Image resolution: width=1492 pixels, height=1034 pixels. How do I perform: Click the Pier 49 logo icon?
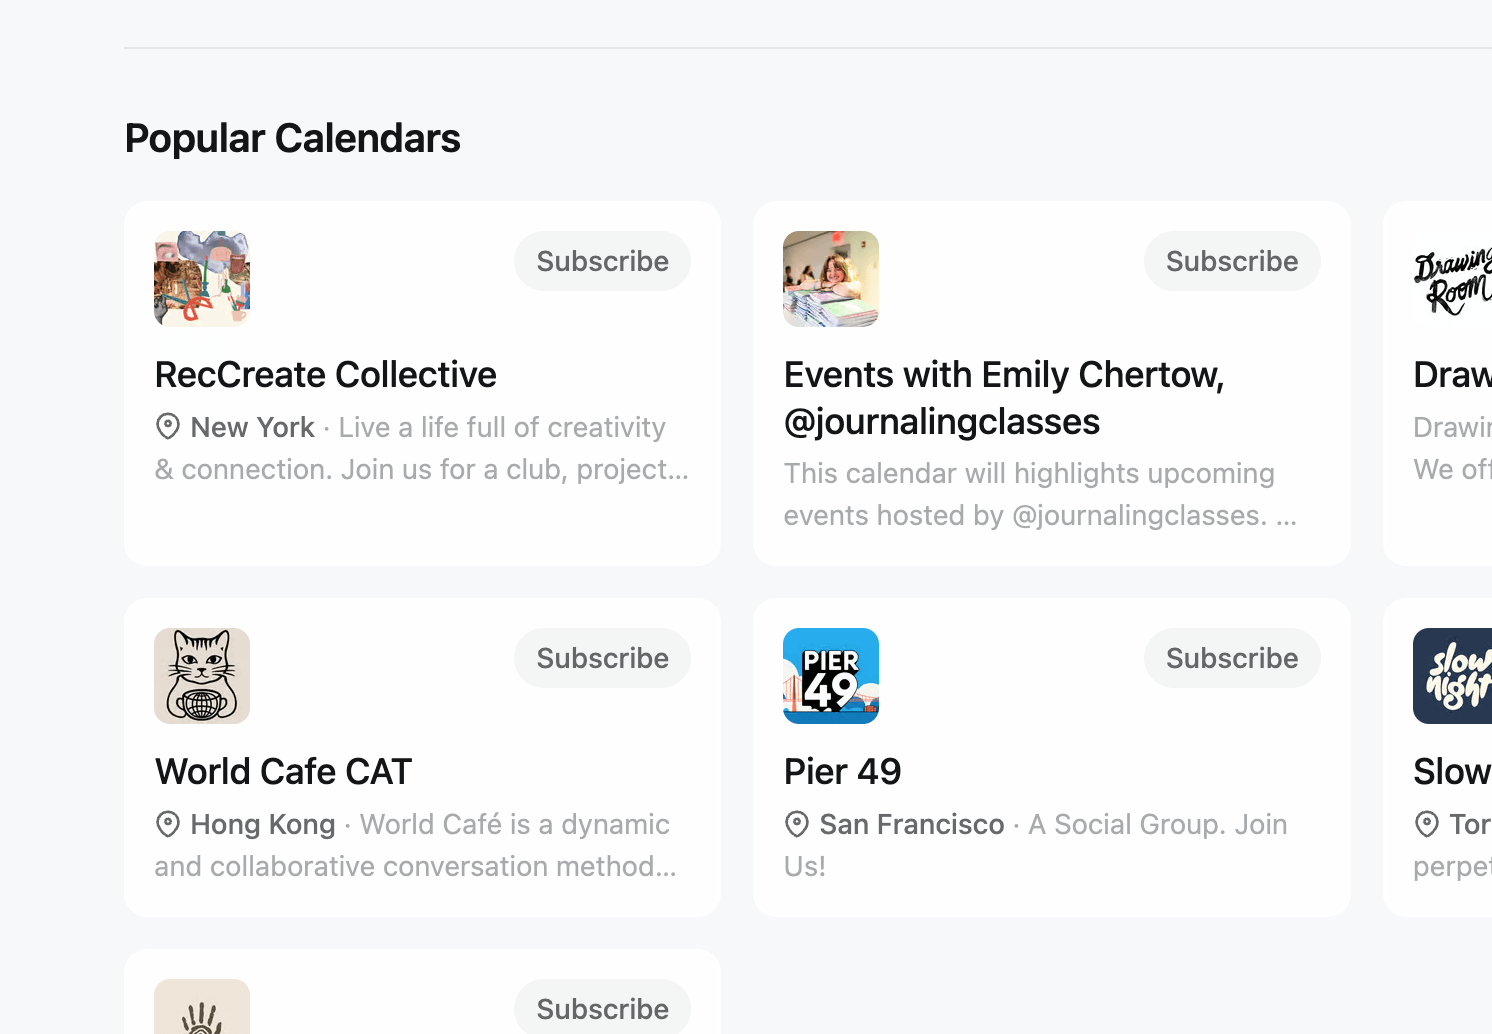click(831, 676)
